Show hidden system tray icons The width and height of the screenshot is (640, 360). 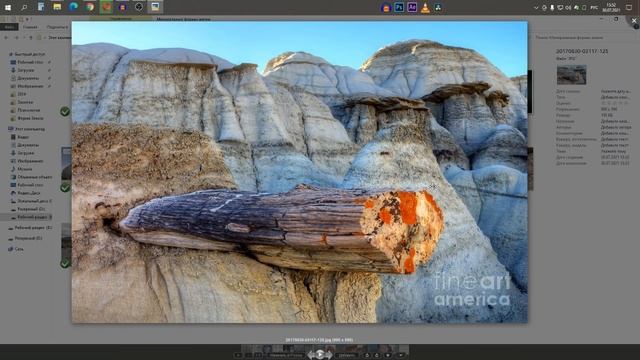click(x=536, y=7)
